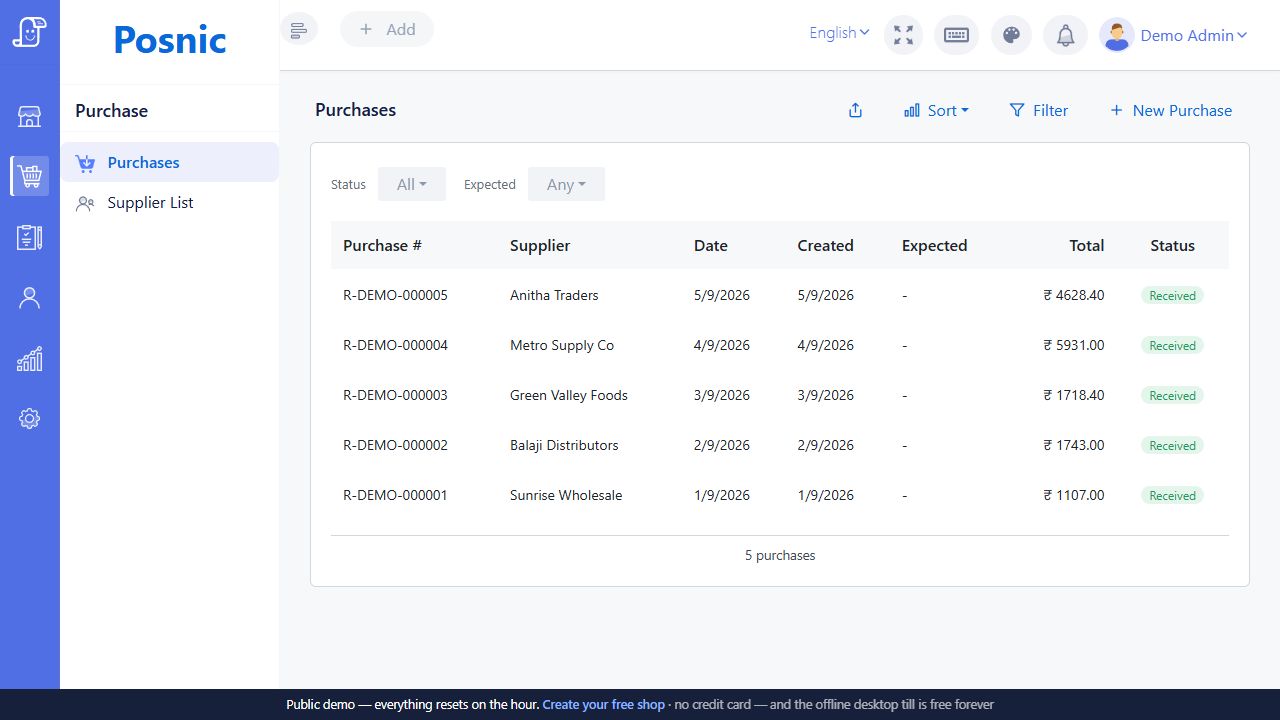Viewport: 1280px width, 720px height.
Task: Click Received badge for Anitha Traders
Action: (x=1172, y=295)
